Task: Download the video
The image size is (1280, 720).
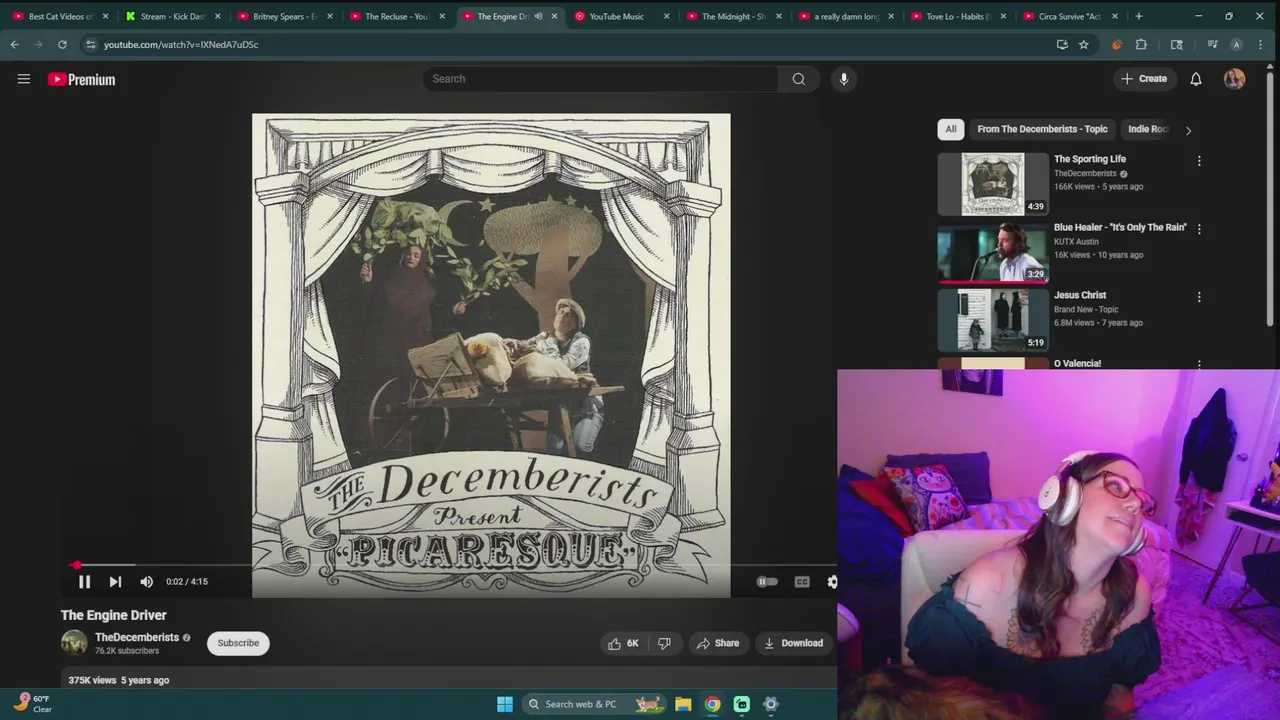Action: coord(794,643)
